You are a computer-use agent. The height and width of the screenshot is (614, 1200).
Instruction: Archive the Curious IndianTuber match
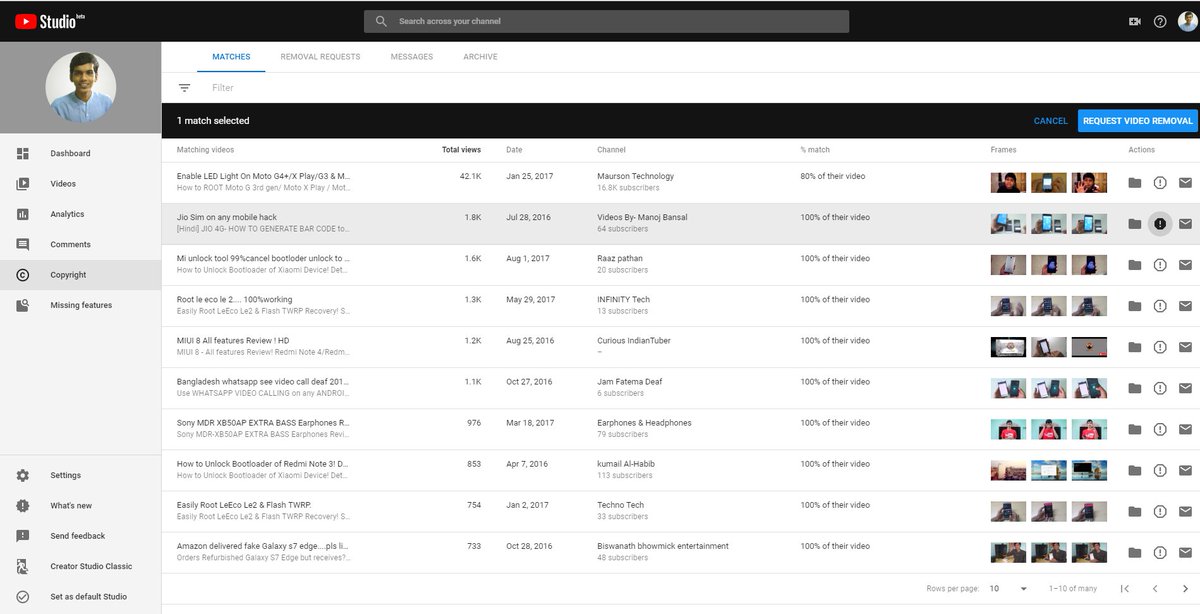coord(1134,347)
